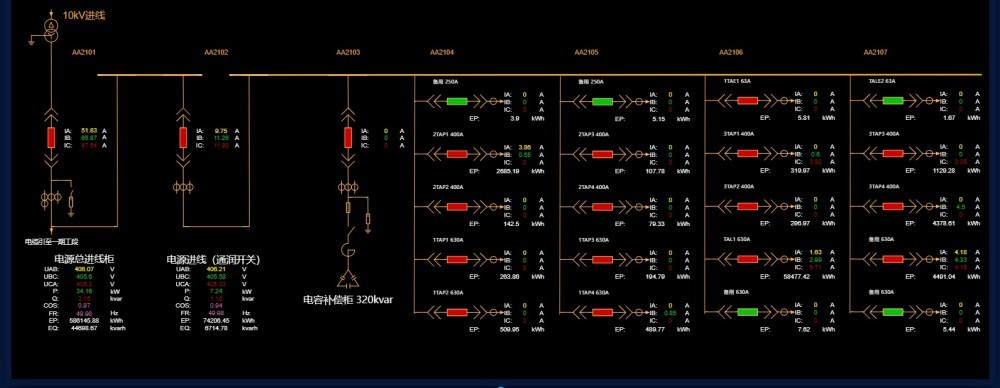Click the 3TAP4 400A feeder breaker

pos(893,206)
